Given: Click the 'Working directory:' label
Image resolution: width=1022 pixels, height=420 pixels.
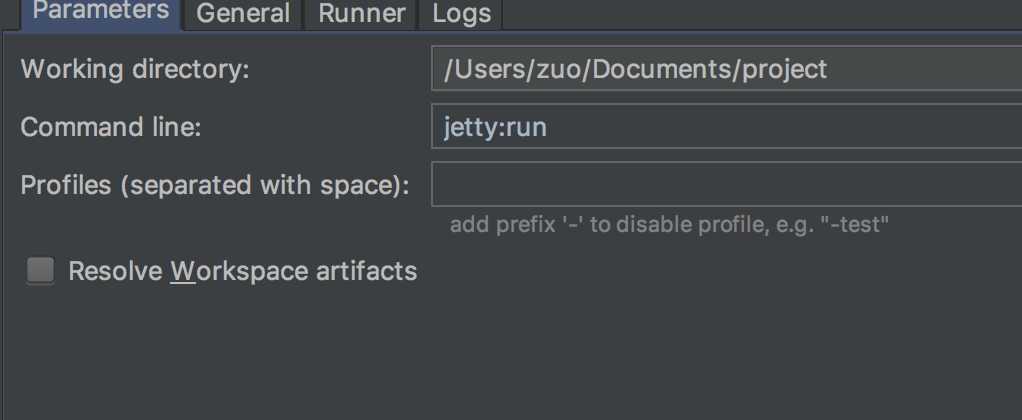Looking at the screenshot, I should tap(135, 69).
